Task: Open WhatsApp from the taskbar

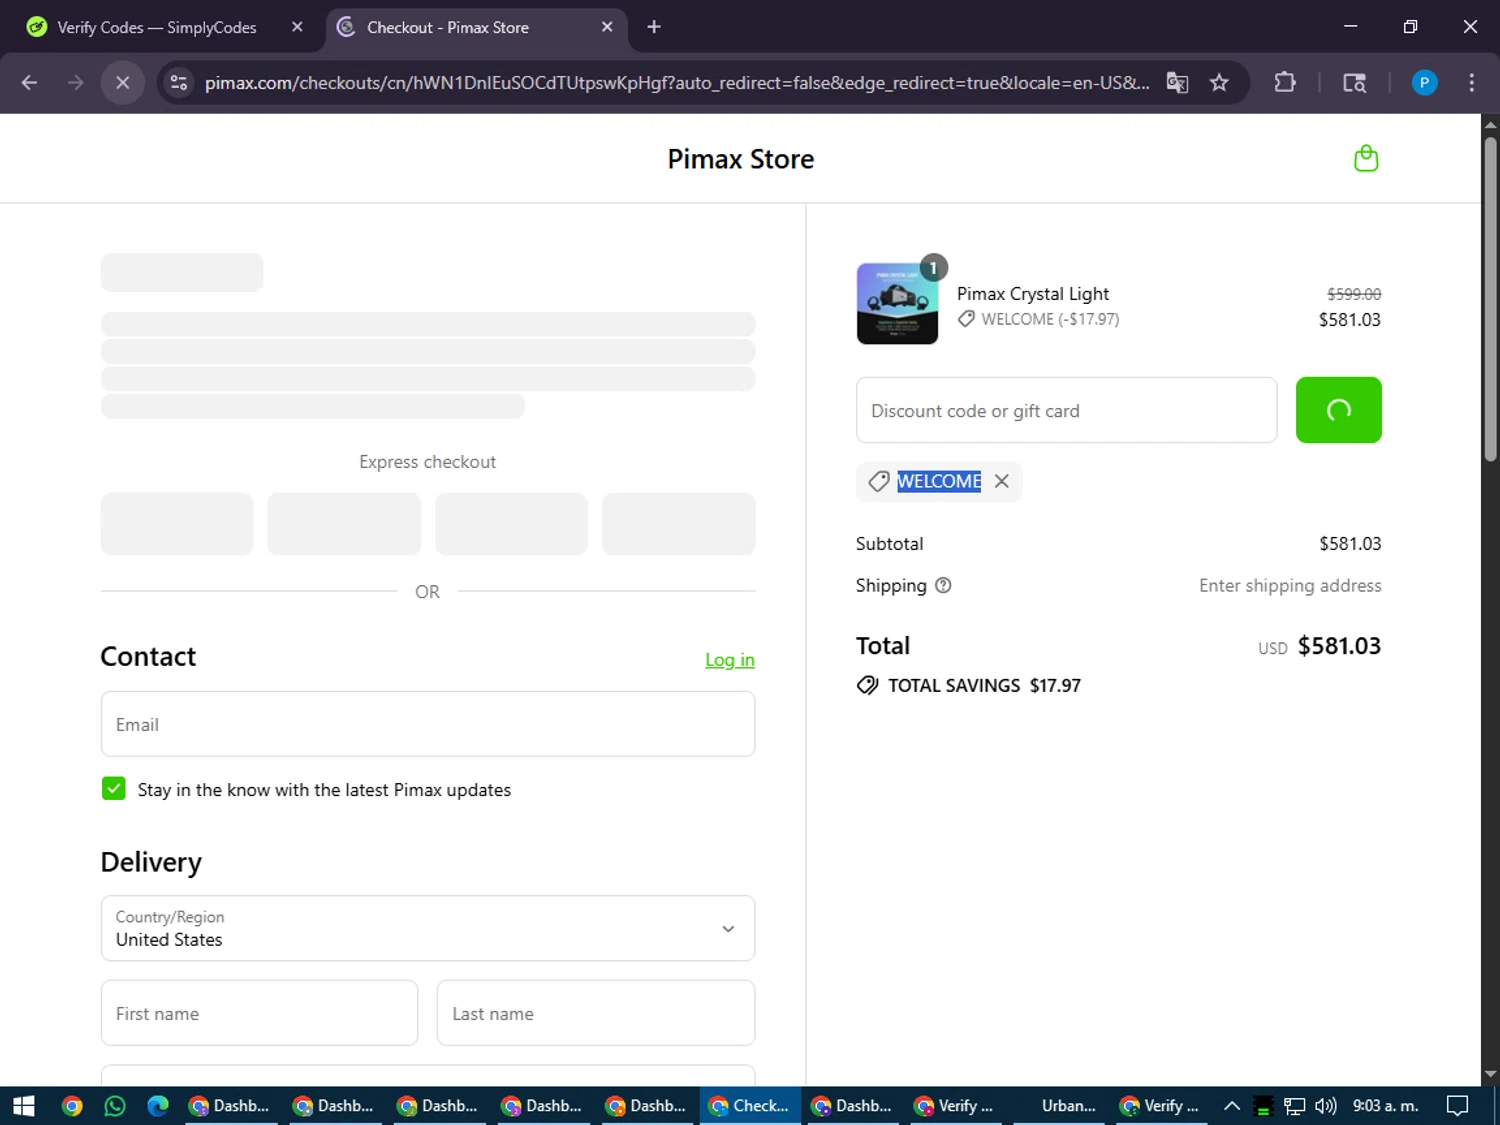Action: 115,1106
